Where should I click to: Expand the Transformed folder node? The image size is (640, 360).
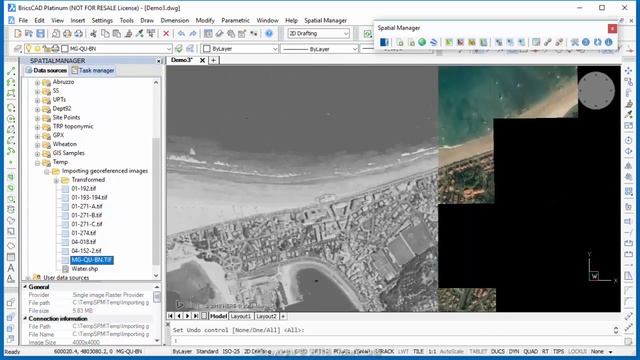click(56, 180)
